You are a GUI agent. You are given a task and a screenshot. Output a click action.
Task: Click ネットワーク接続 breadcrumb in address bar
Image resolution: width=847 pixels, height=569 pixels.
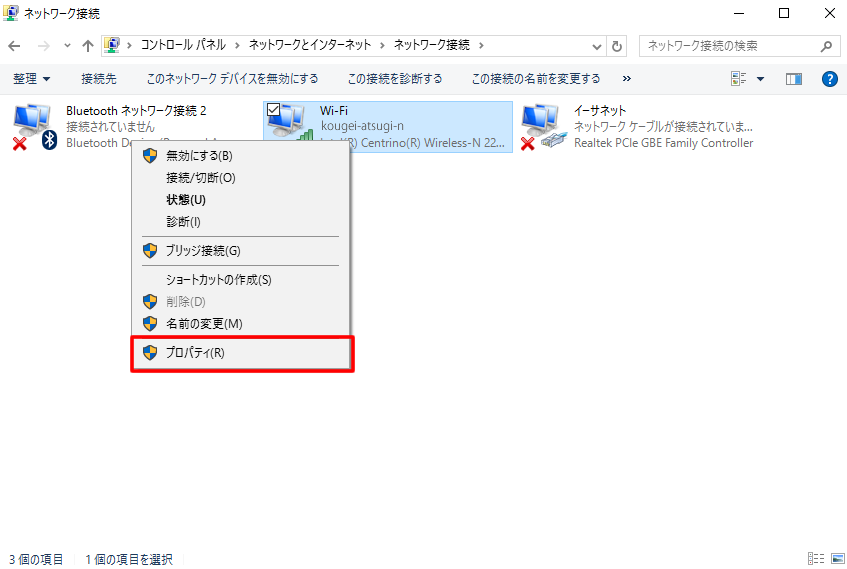click(x=432, y=45)
